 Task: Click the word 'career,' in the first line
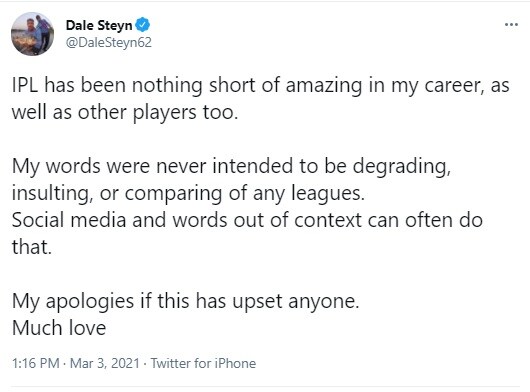454,87
